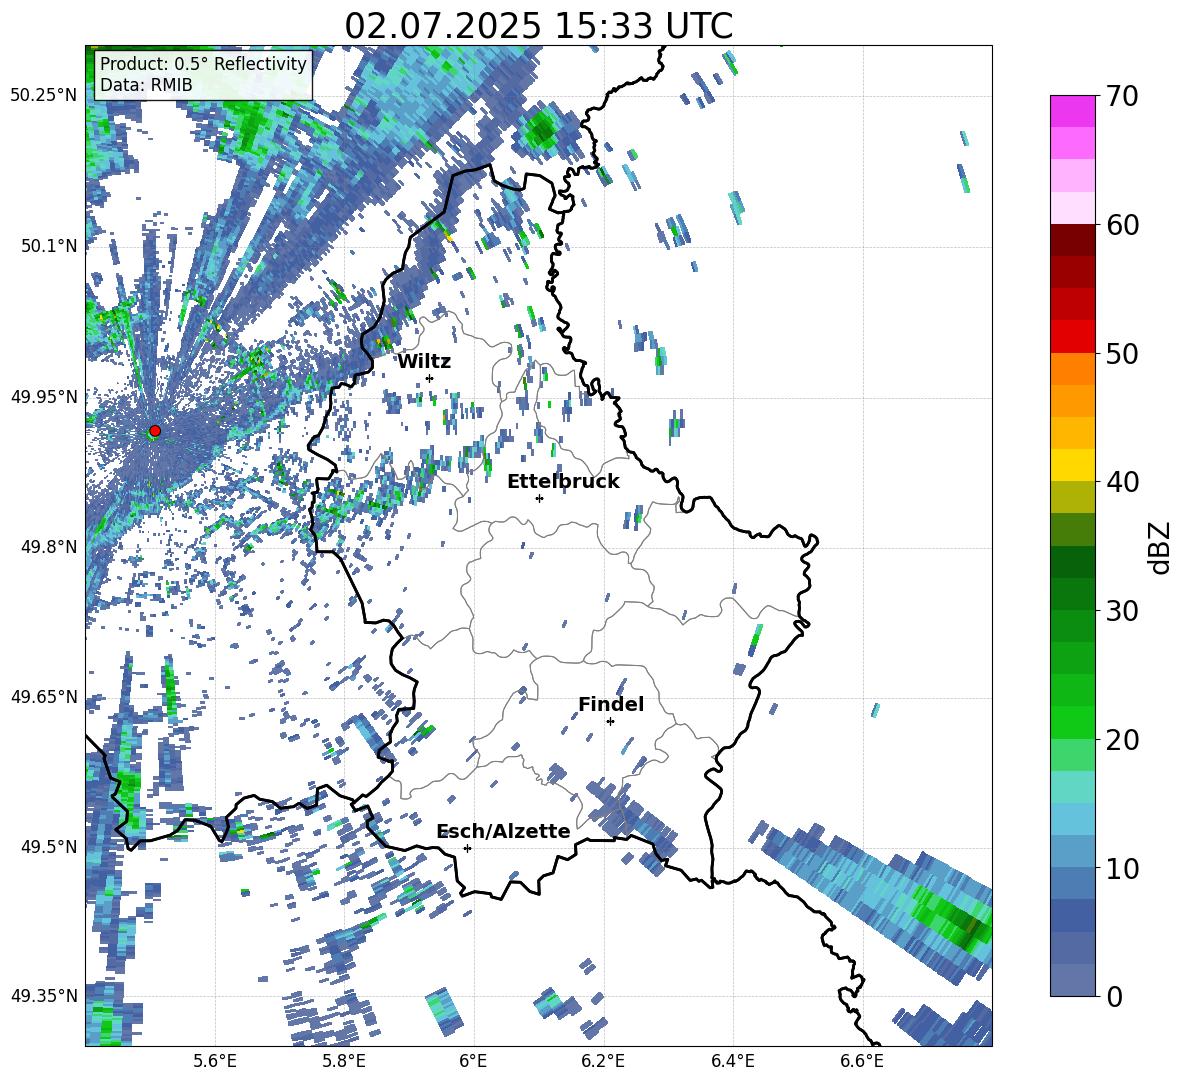The height and width of the screenshot is (1081, 1184).
Task: Click the title 02.07.2025 15:33 UTC
Action: [x=538, y=26]
